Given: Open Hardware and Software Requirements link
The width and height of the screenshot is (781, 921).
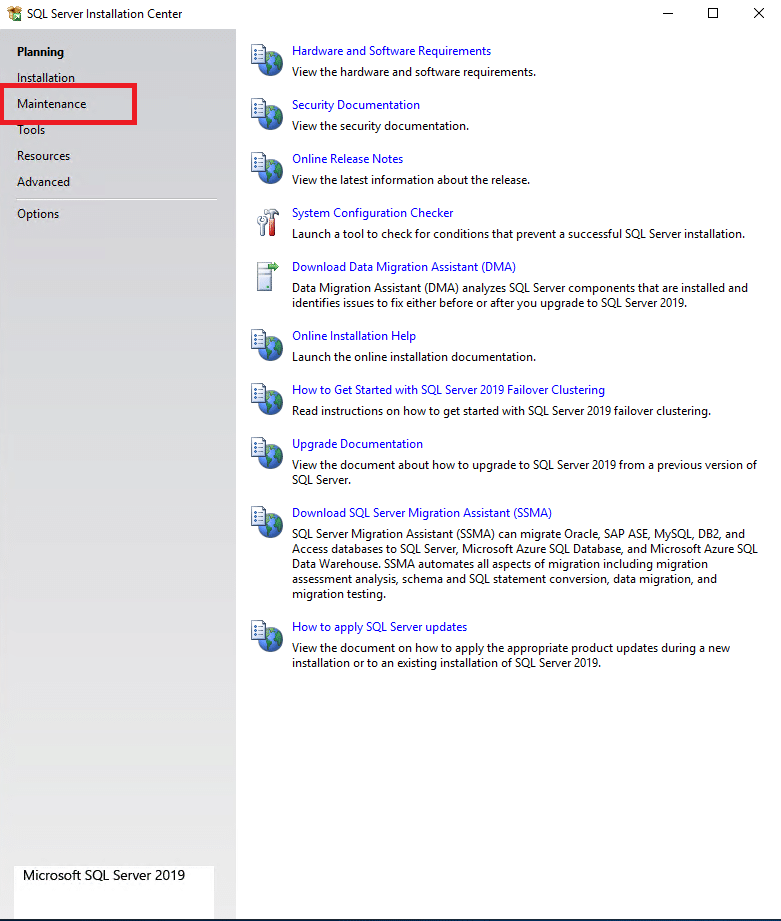Looking at the screenshot, I should [391, 51].
